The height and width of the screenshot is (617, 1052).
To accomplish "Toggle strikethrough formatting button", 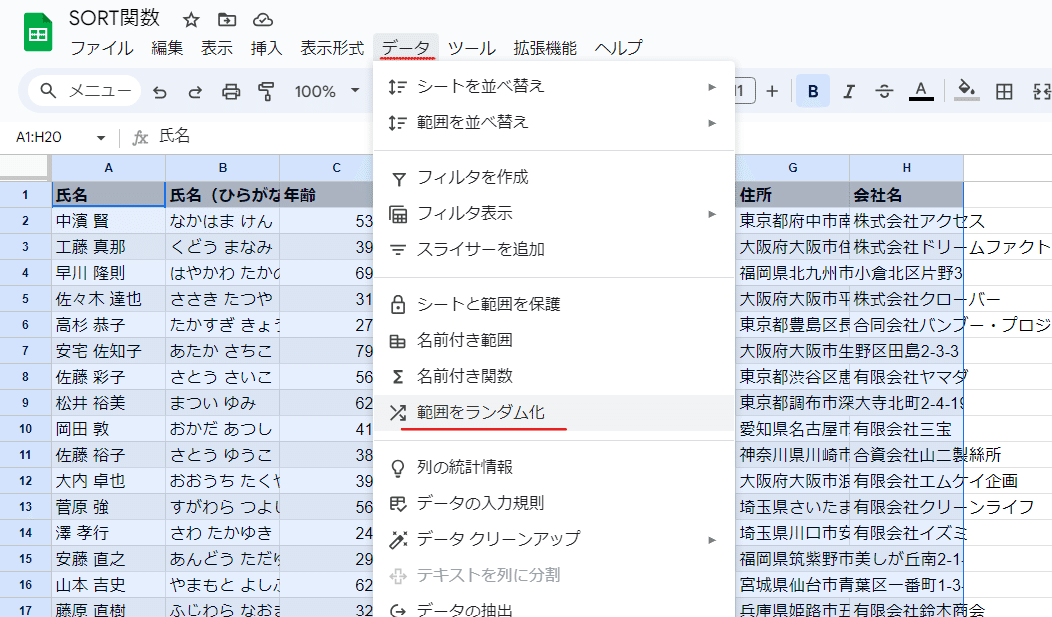I will (x=884, y=91).
